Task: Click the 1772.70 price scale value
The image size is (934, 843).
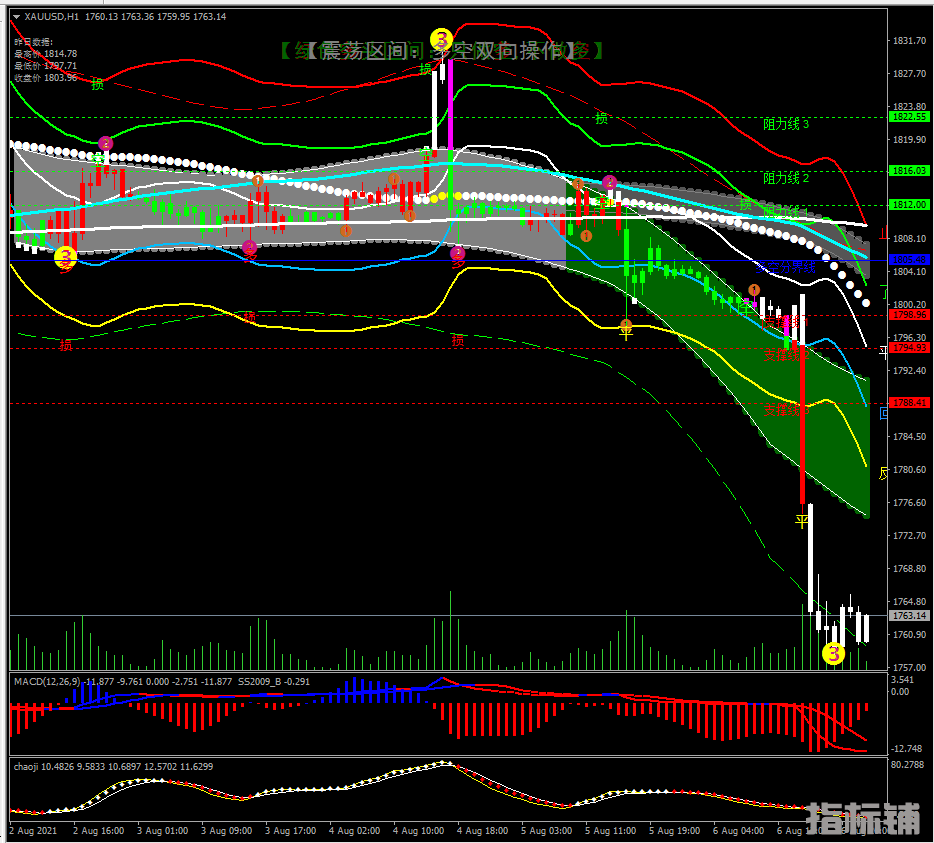Action: pyautogui.click(x=909, y=536)
